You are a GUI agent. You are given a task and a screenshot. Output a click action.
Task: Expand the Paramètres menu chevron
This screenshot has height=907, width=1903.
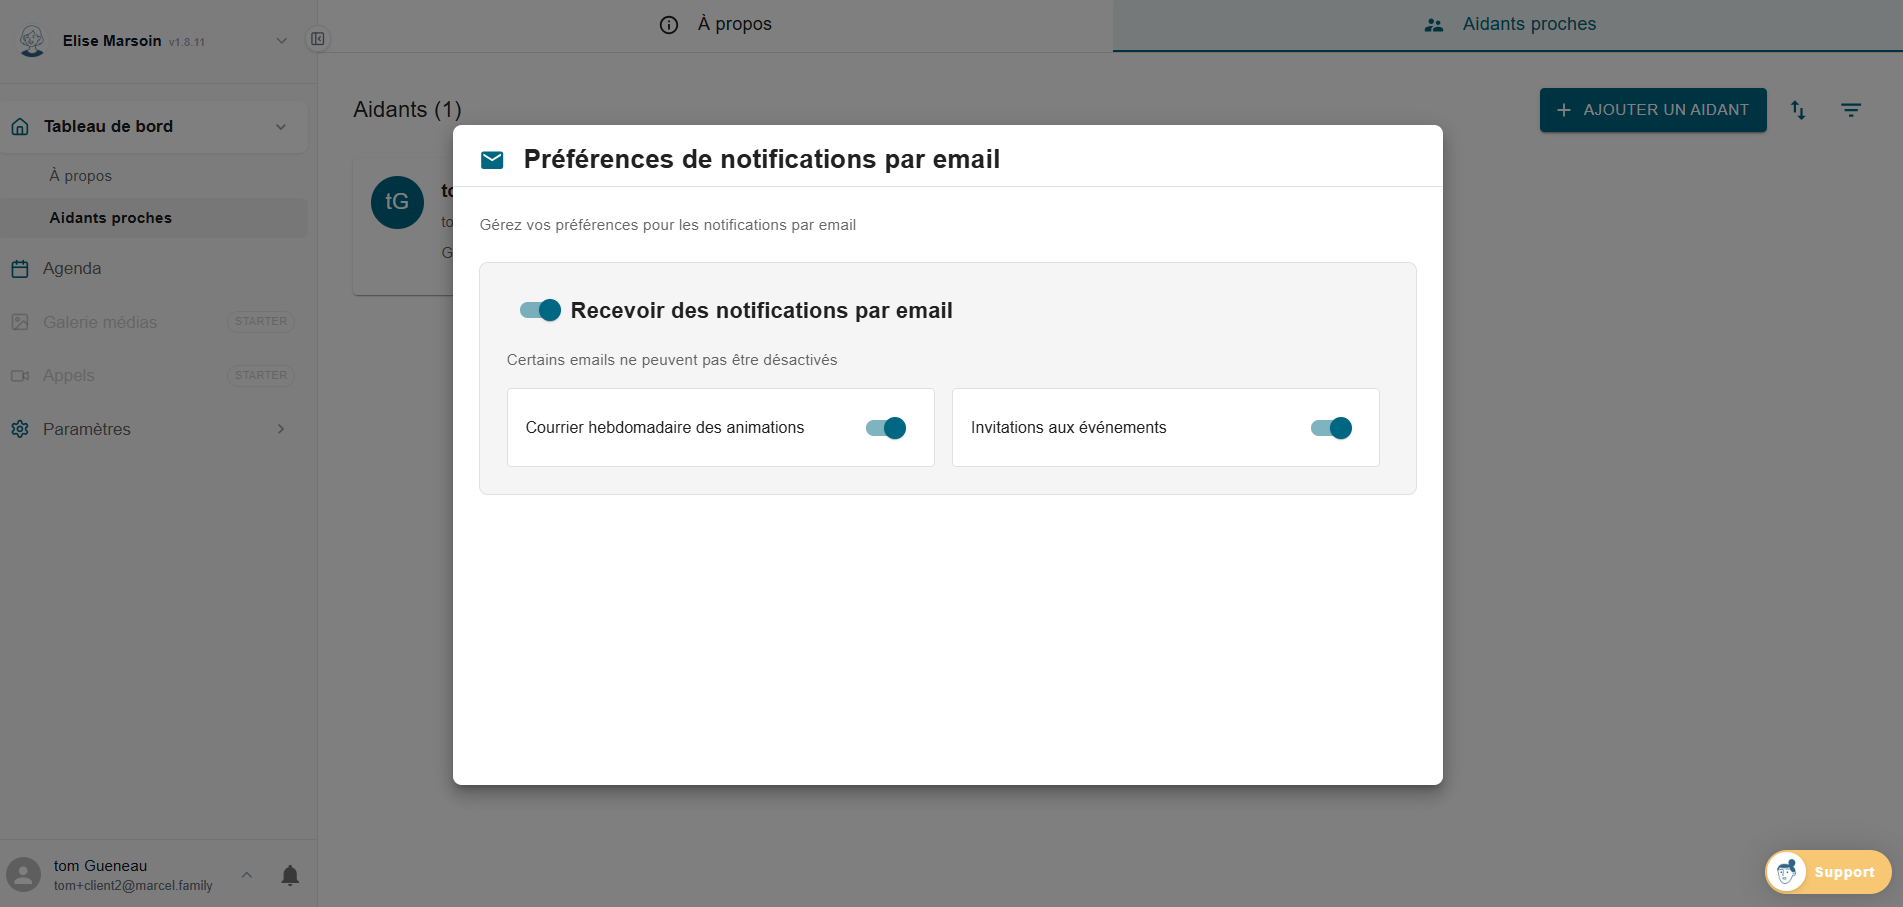click(281, 429)
